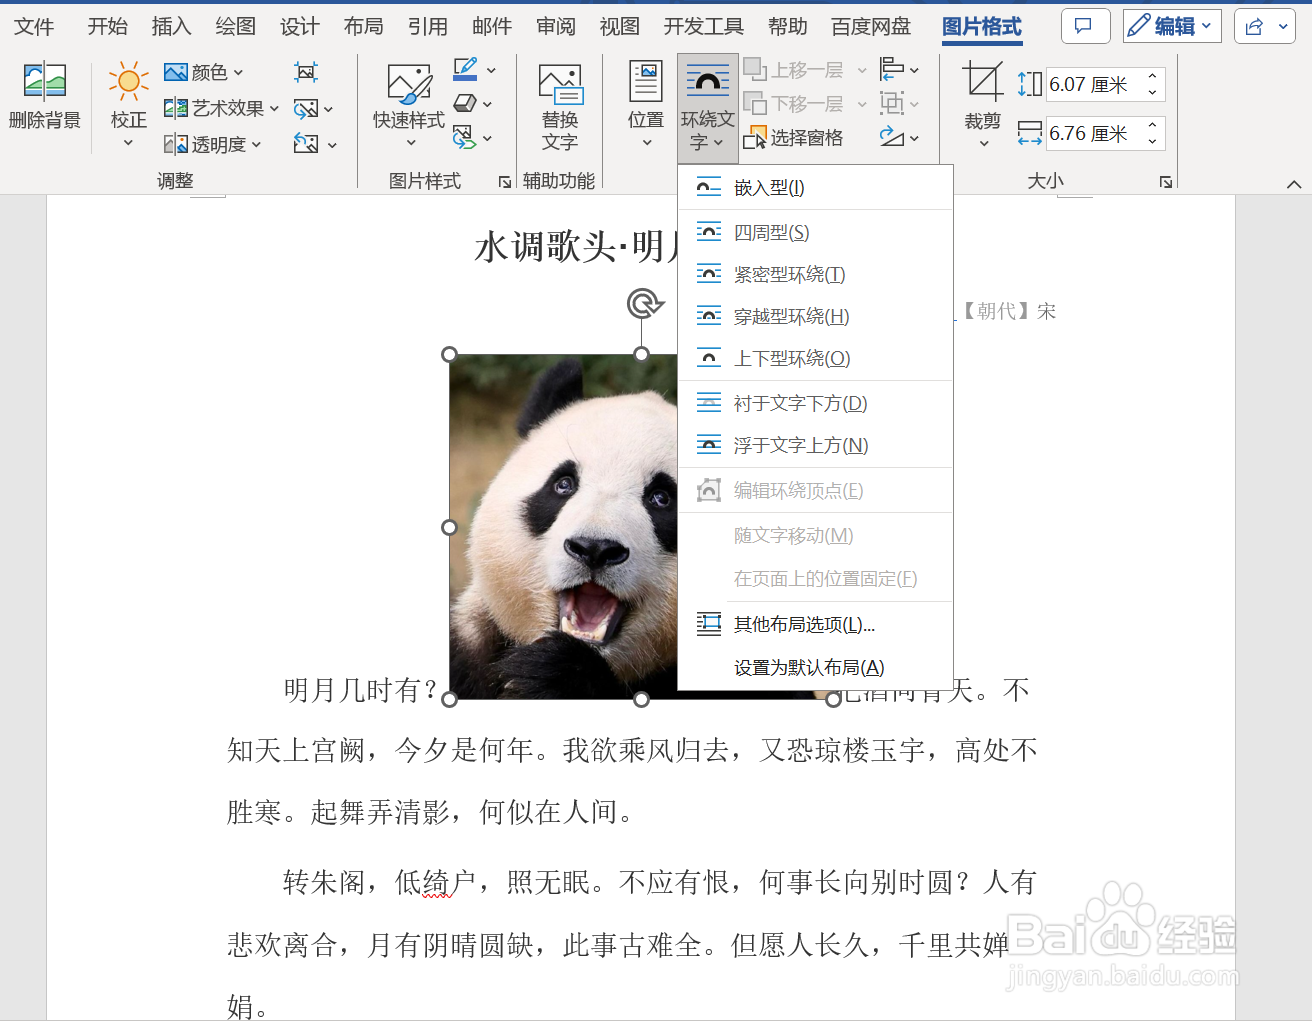Click the align objects icon
Image resolution: width=1312 pixels, height=1021 pixels.
click(892, 69)
